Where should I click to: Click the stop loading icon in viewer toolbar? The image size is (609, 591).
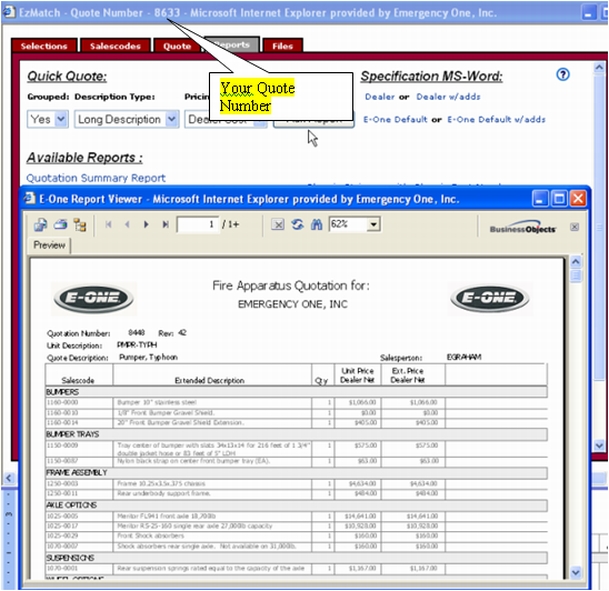(x=277, y=224)
